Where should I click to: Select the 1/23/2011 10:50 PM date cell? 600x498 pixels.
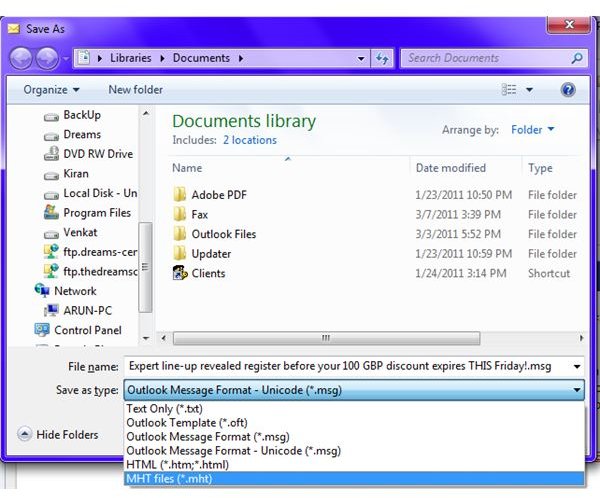tap(463, 195)
